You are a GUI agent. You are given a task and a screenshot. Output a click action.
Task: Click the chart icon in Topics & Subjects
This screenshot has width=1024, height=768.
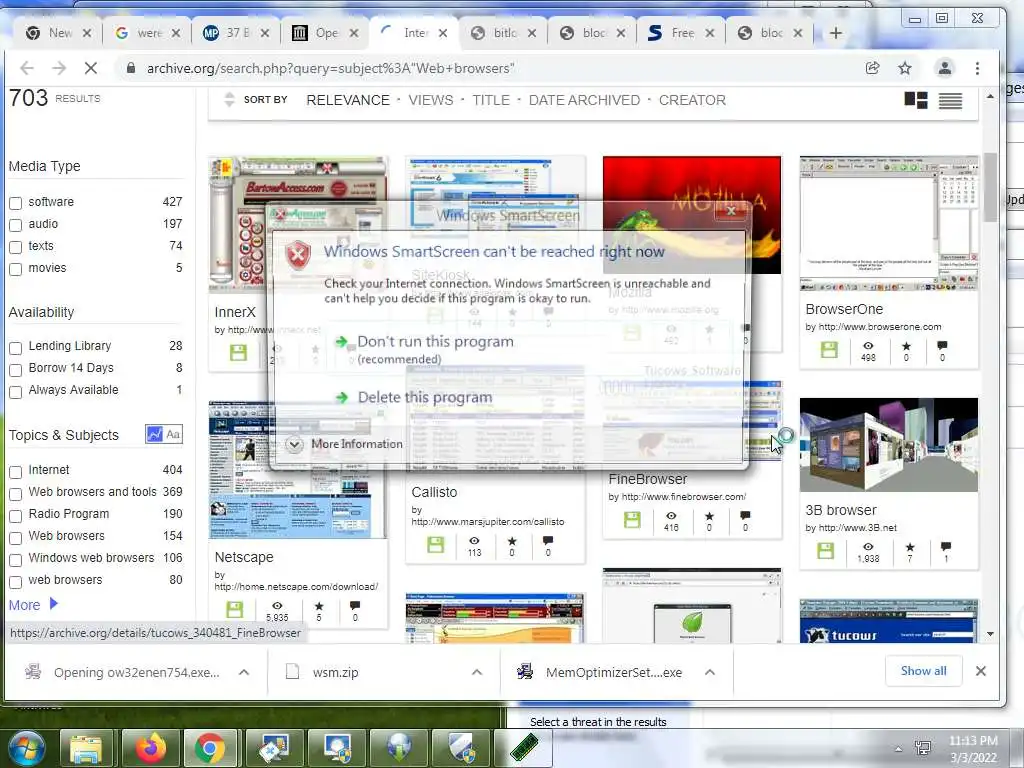pos(154,434)
